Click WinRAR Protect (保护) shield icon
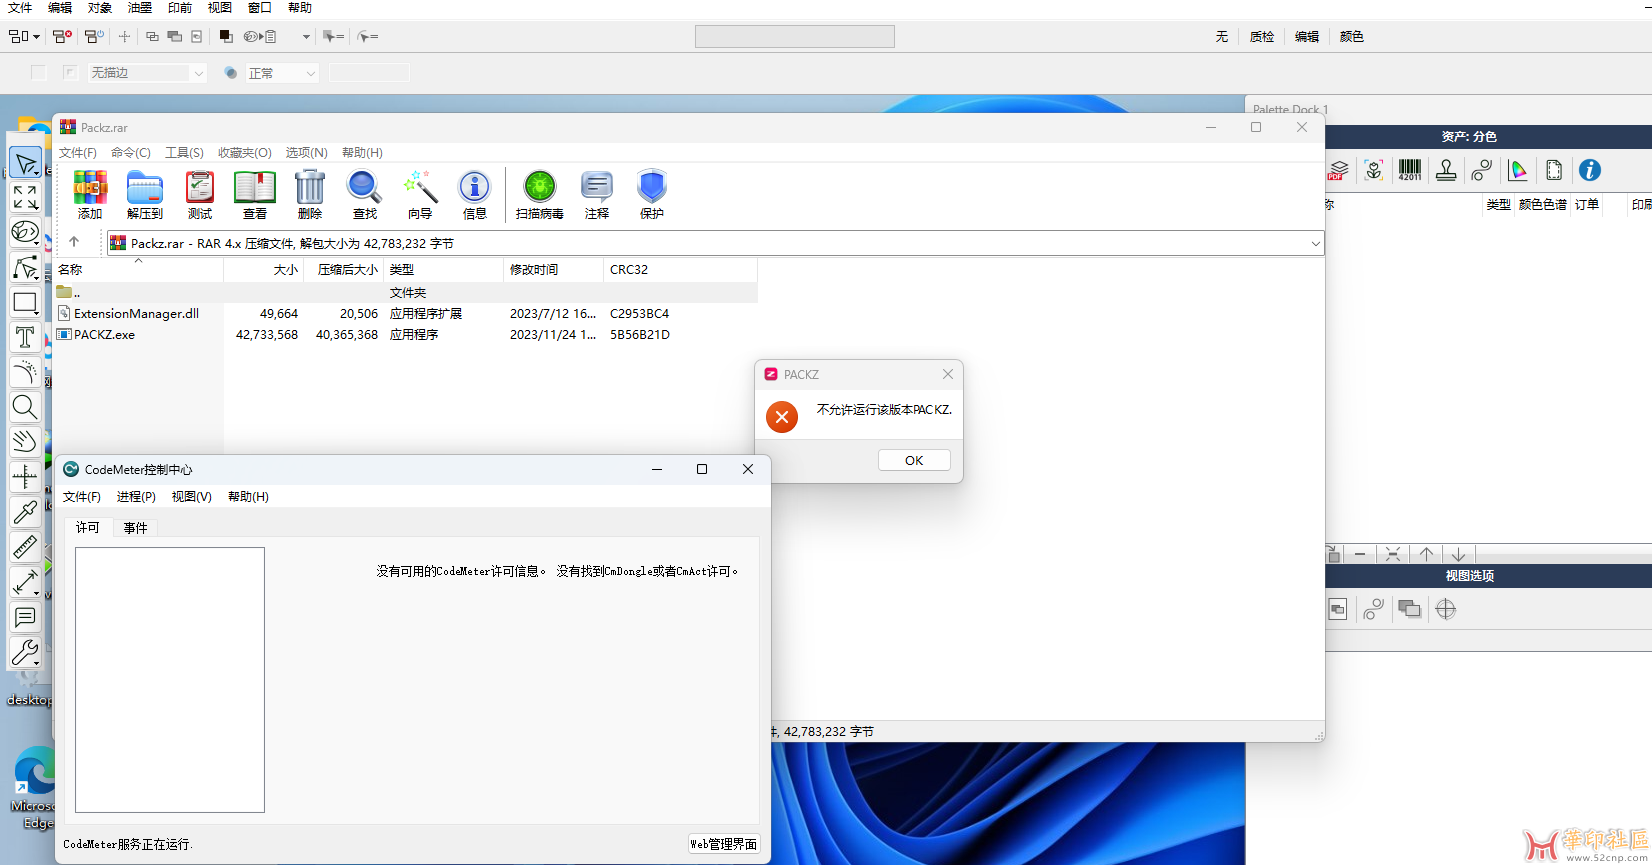Screen dimensions: 1652x865 coord(652,194)
